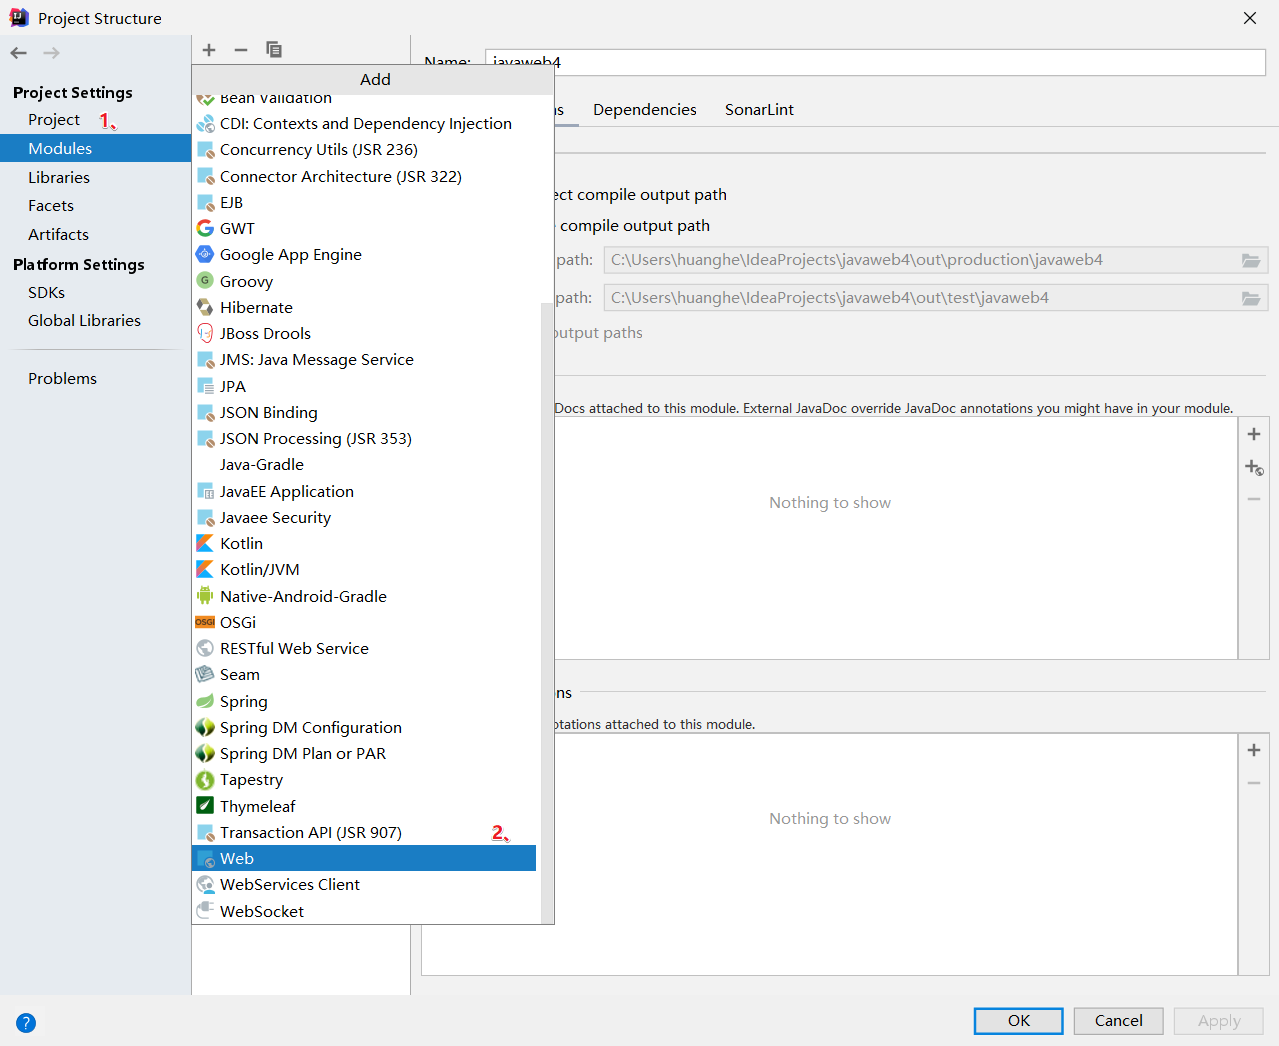Choose JavaEE Application entry
The image size is (1279, 1046).
[x=364, y=491]
